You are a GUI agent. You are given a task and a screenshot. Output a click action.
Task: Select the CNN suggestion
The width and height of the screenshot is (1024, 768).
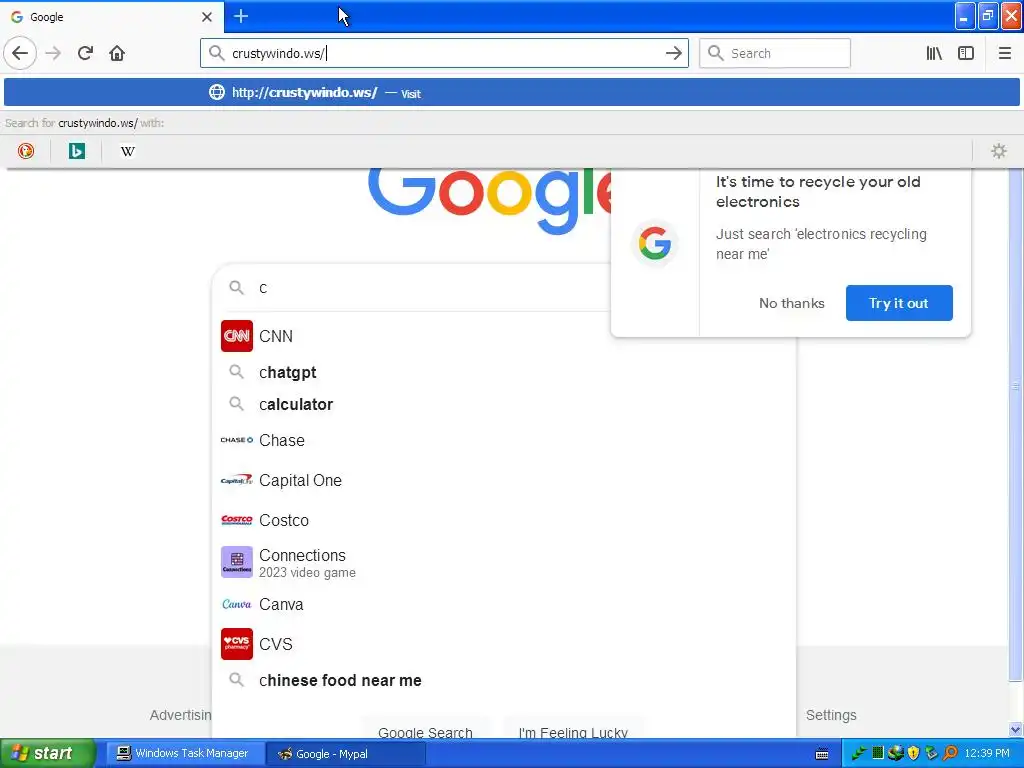pos(504,336)
